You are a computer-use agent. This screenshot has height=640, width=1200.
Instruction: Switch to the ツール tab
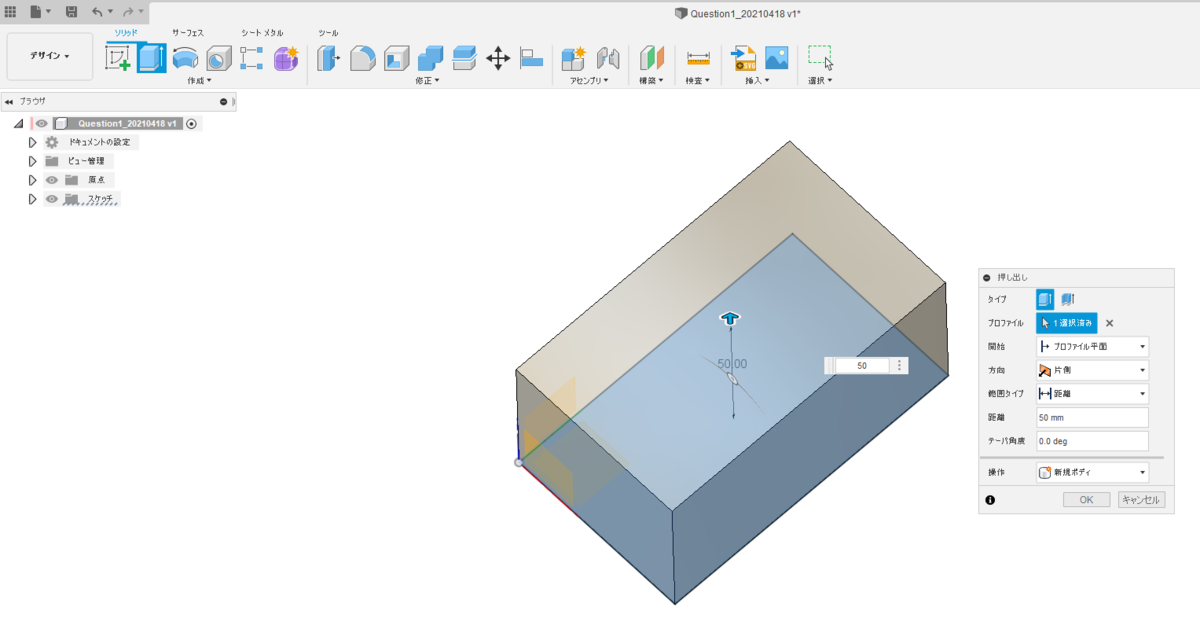(x=328, y=33)
